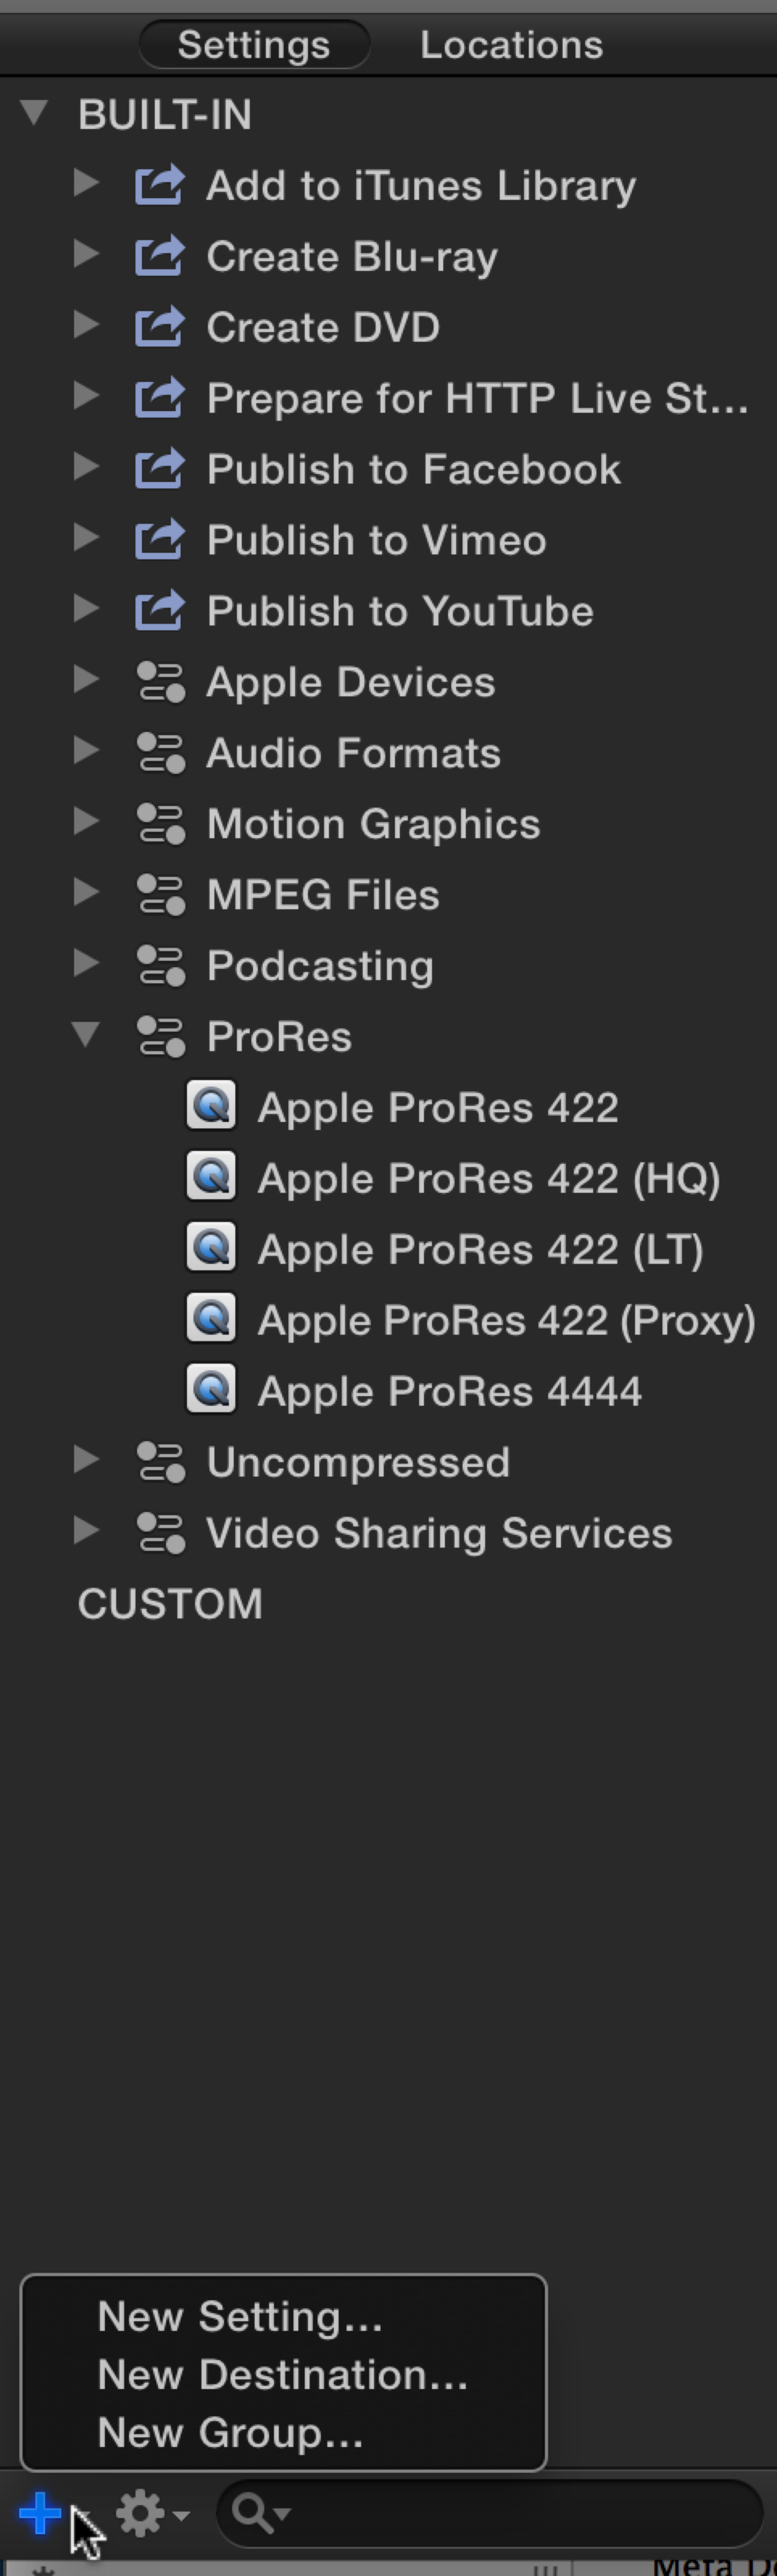
Task: Click the blue plus add button
Action: point(40,2512)
